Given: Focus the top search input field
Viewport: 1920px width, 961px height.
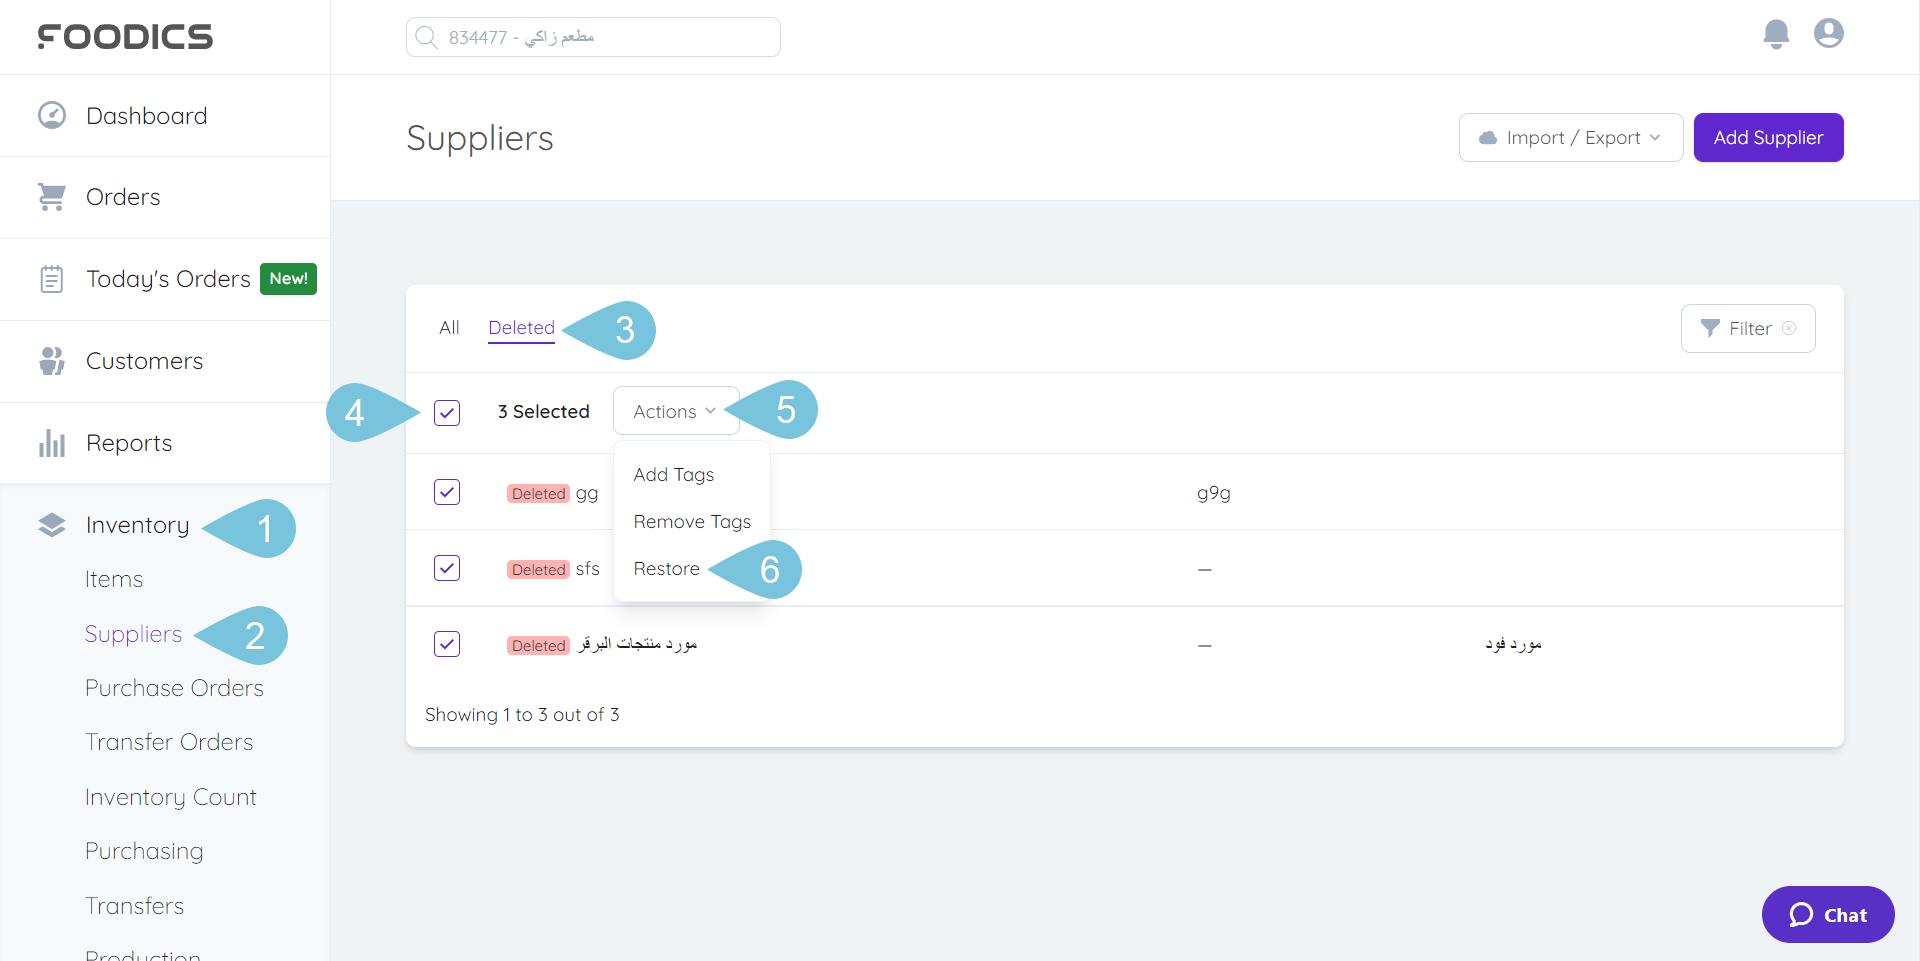Looking at the screenshot, I should click(x=593, y=37).
